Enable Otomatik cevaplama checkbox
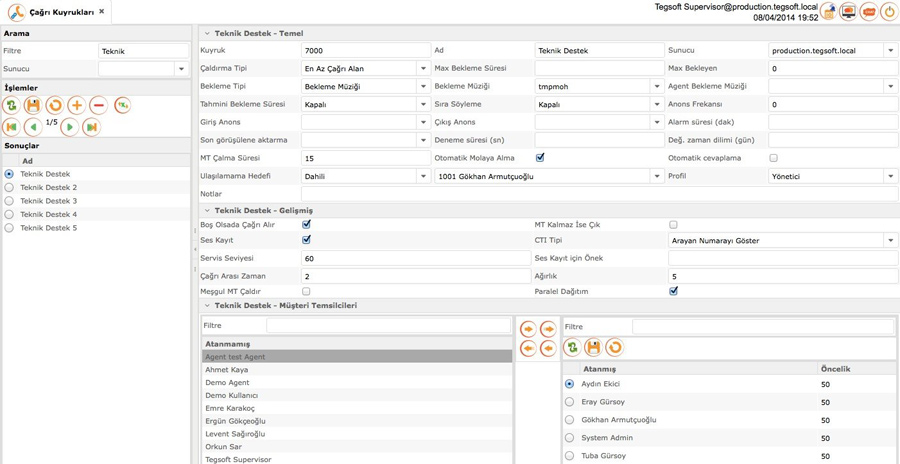900x464 pixels. tap(773, 158)
